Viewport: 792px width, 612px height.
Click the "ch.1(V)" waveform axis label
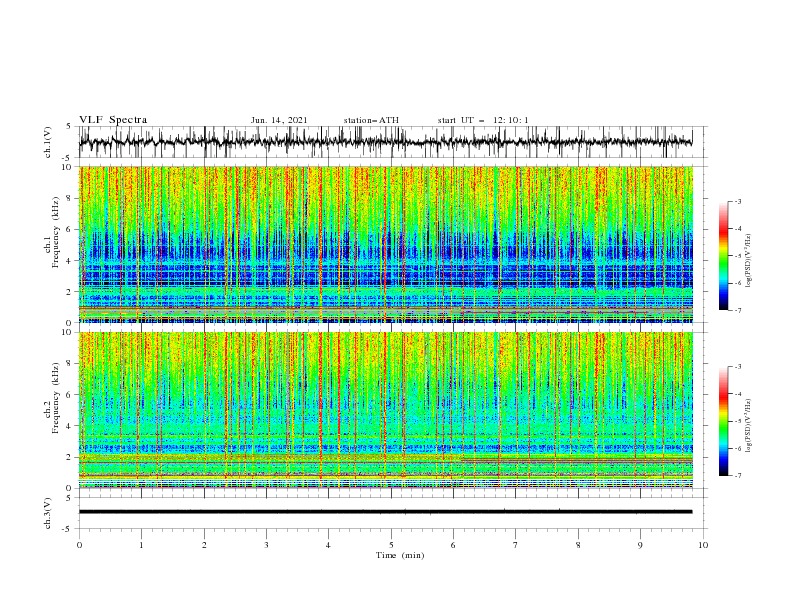pos(48,142)
